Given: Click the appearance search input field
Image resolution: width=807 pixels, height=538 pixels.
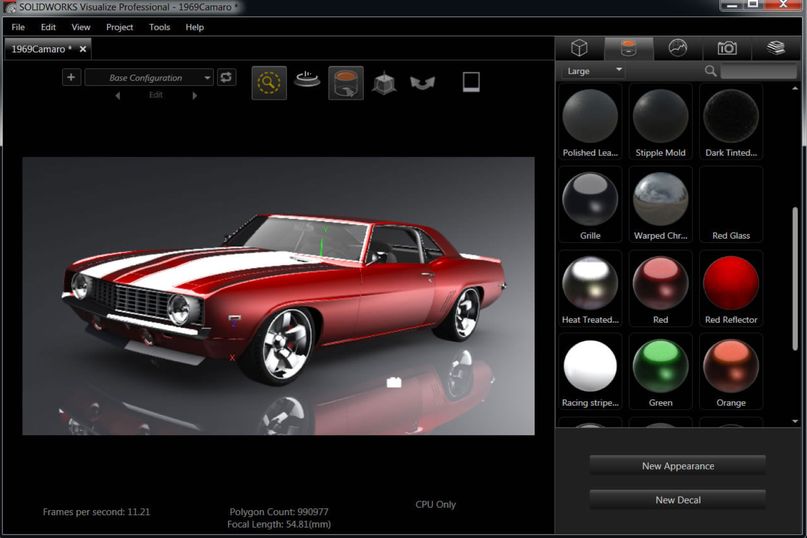Looking at the screenshot, I should tap(758, 71).
